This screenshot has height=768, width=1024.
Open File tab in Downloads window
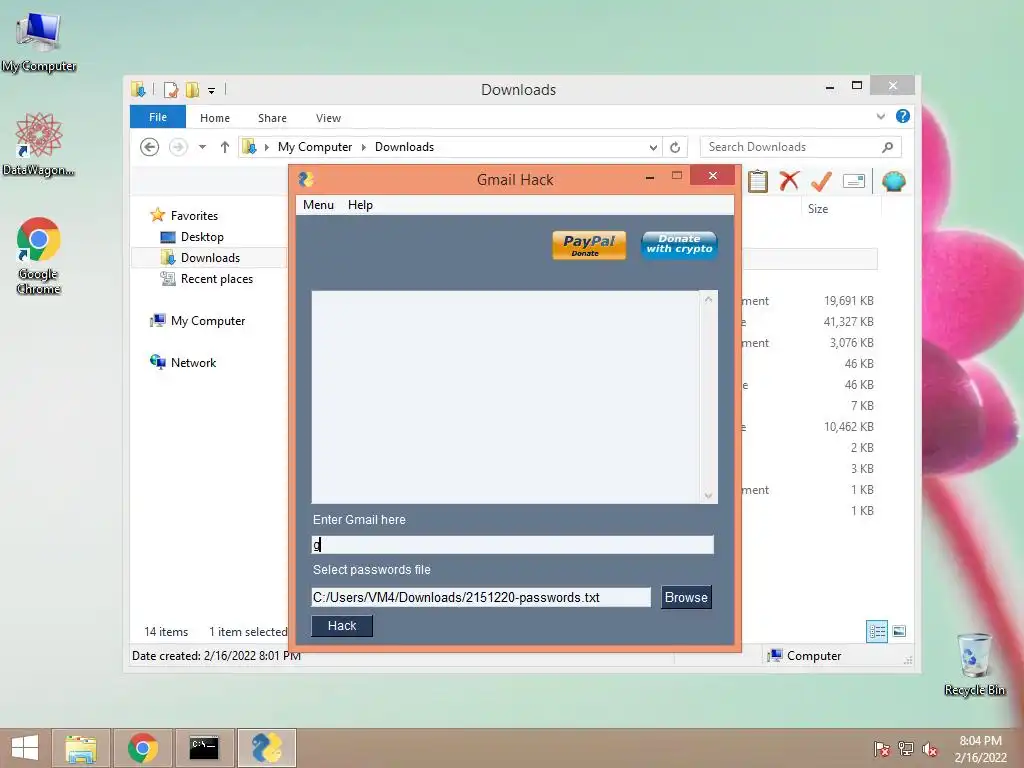pyautogui.click(x=157, y=118)
